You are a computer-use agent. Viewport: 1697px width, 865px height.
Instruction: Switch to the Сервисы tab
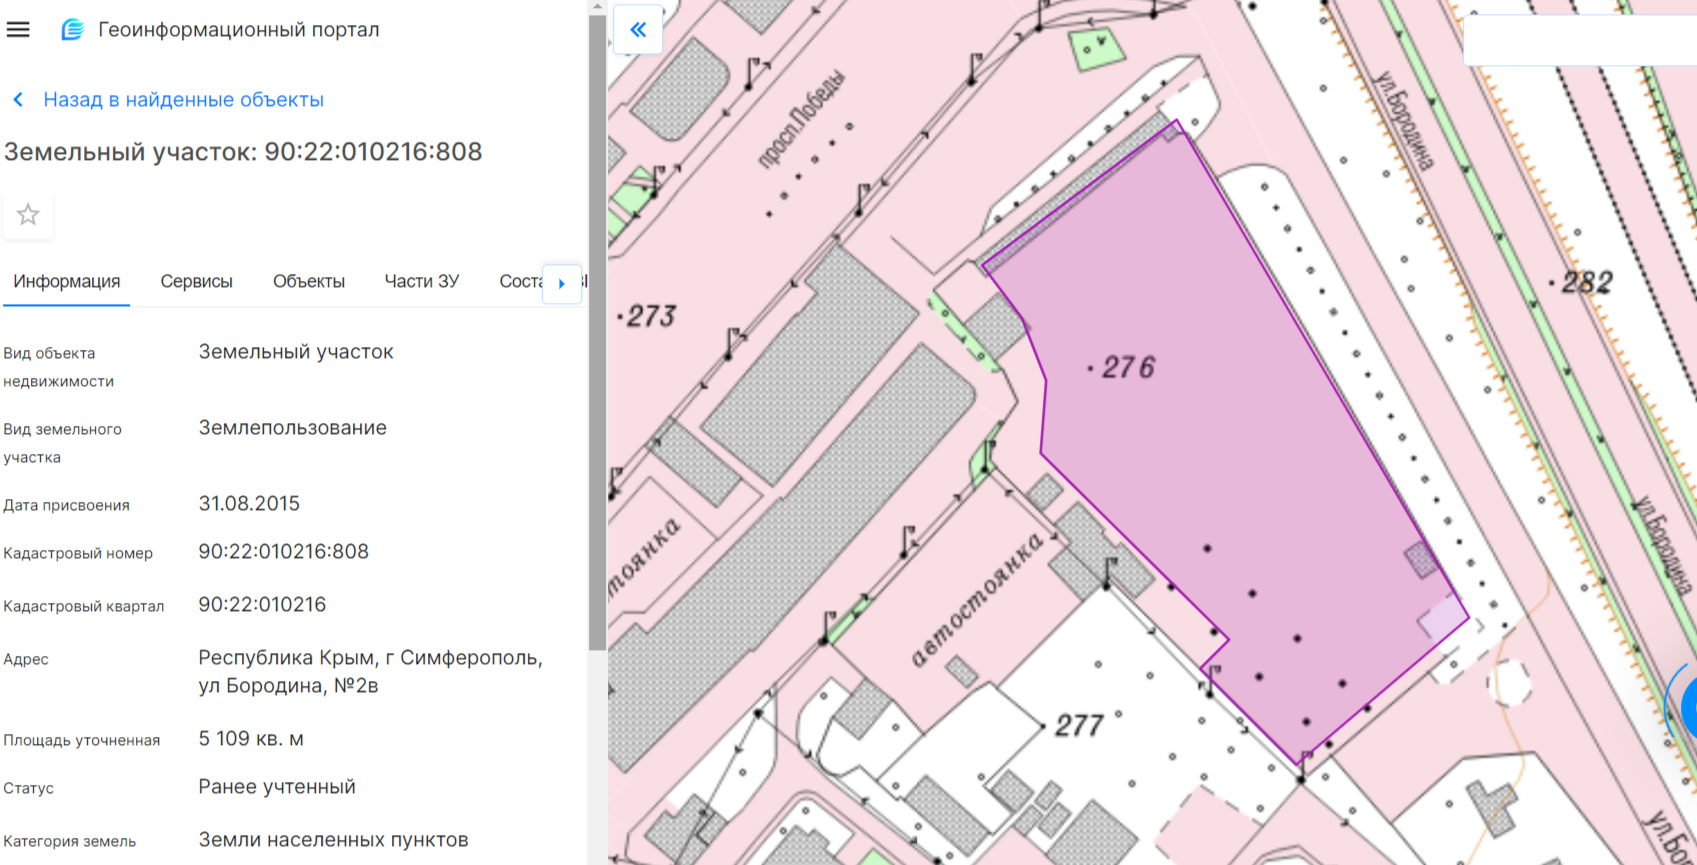pos(196,282)
